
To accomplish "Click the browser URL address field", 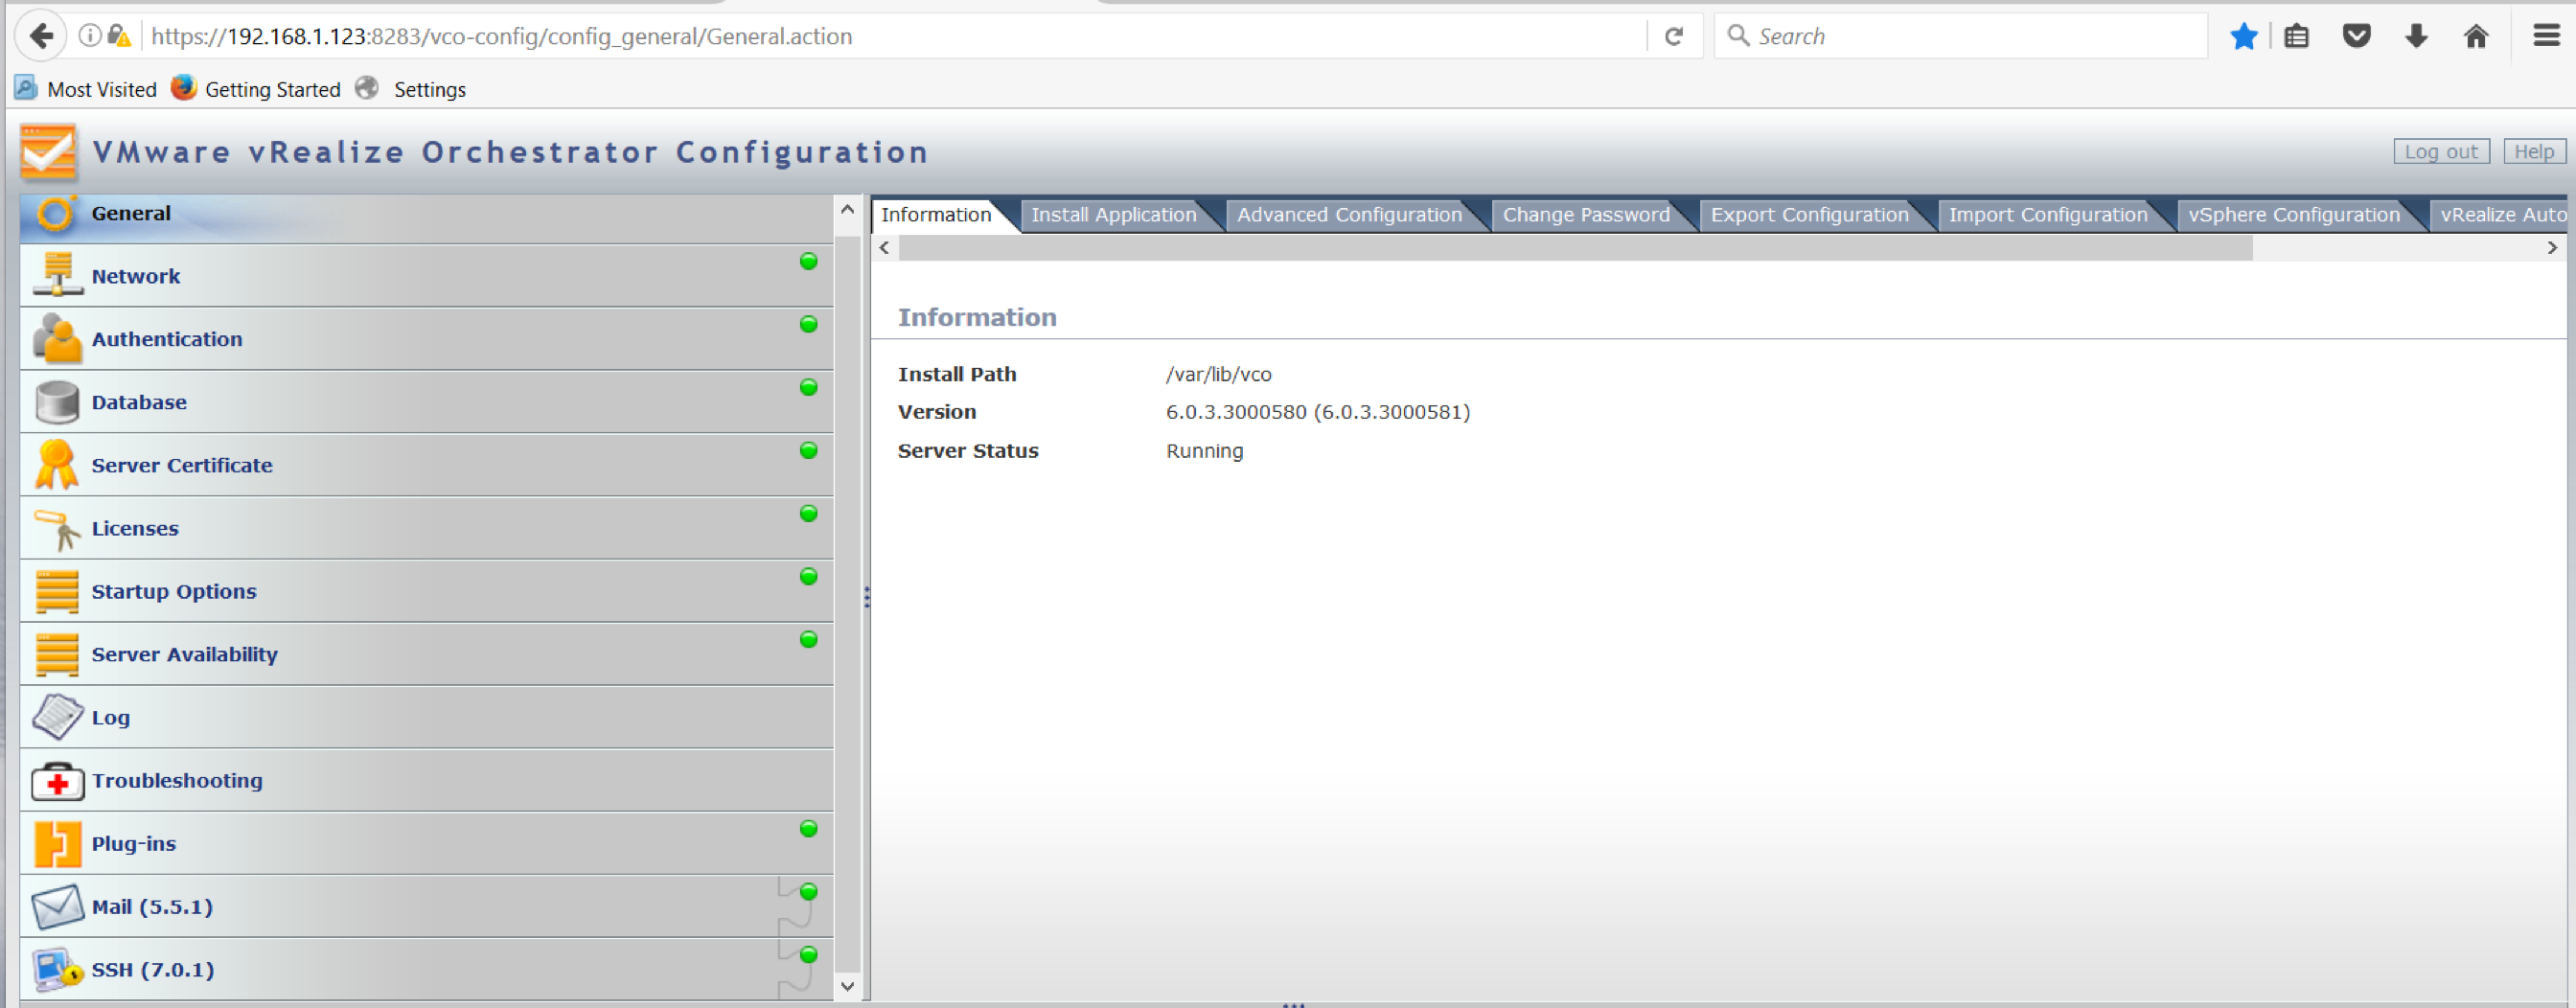I will point(895,37).
